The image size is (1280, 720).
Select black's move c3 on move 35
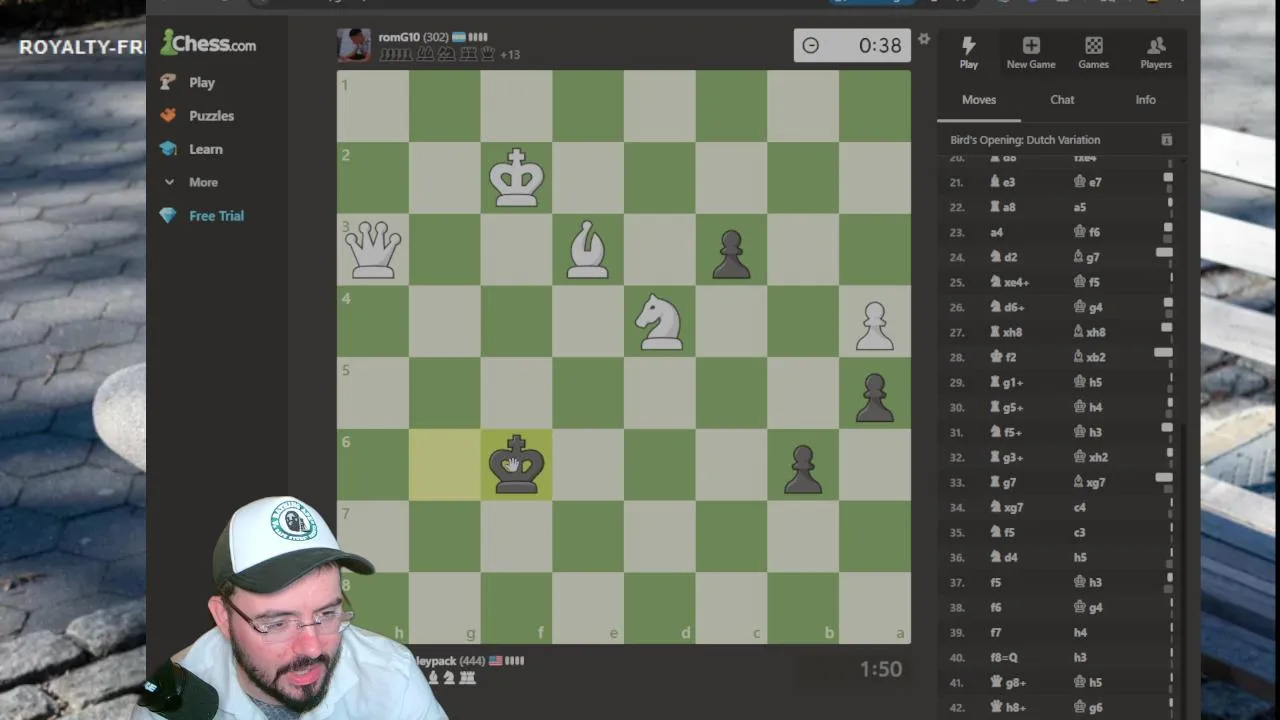(1079, 532)
